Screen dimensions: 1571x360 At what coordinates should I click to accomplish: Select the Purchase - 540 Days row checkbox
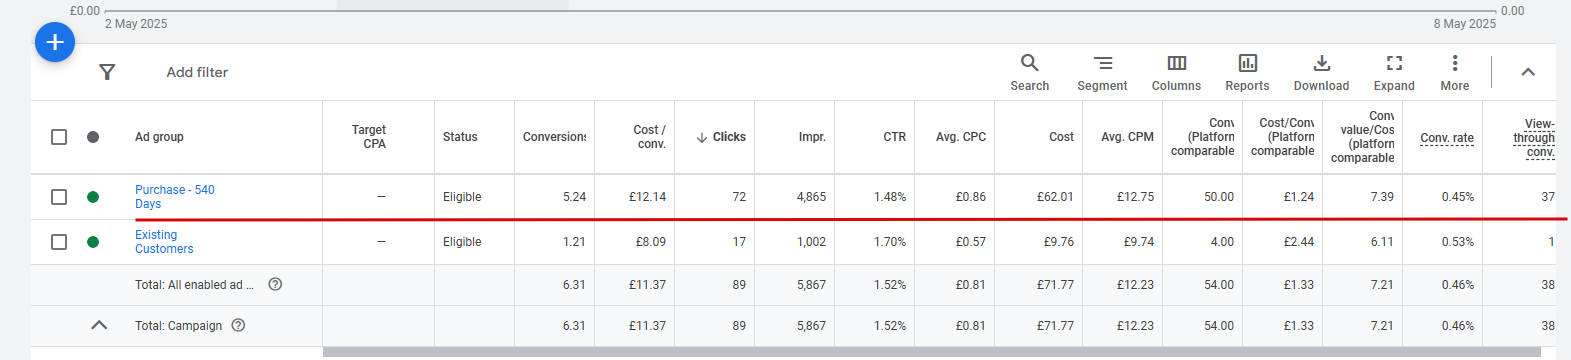[x=59, y=197]
